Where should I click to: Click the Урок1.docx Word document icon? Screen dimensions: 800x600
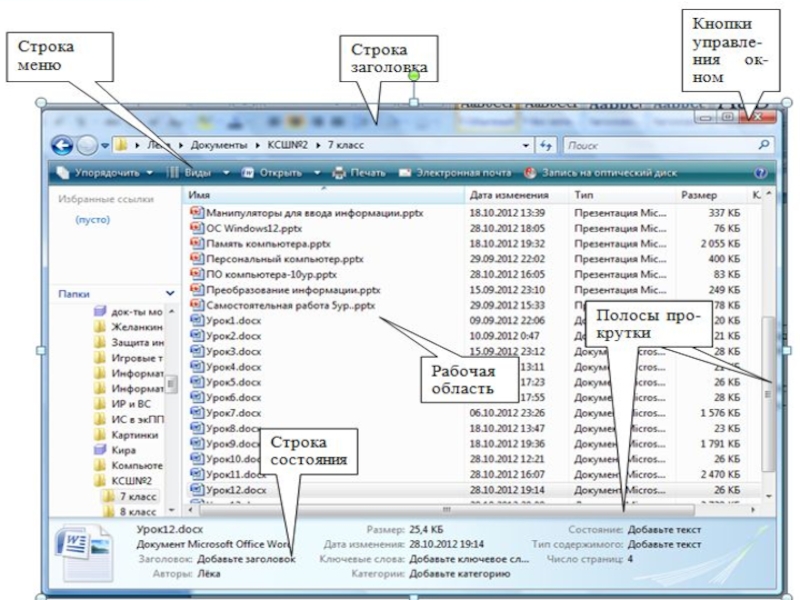point(197,321)
